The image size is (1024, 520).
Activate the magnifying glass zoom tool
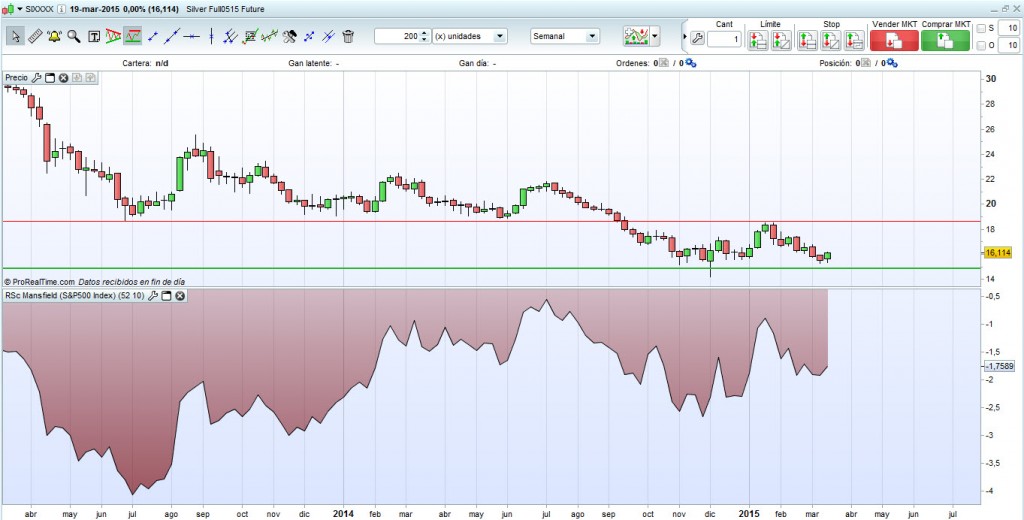point(73,36)
